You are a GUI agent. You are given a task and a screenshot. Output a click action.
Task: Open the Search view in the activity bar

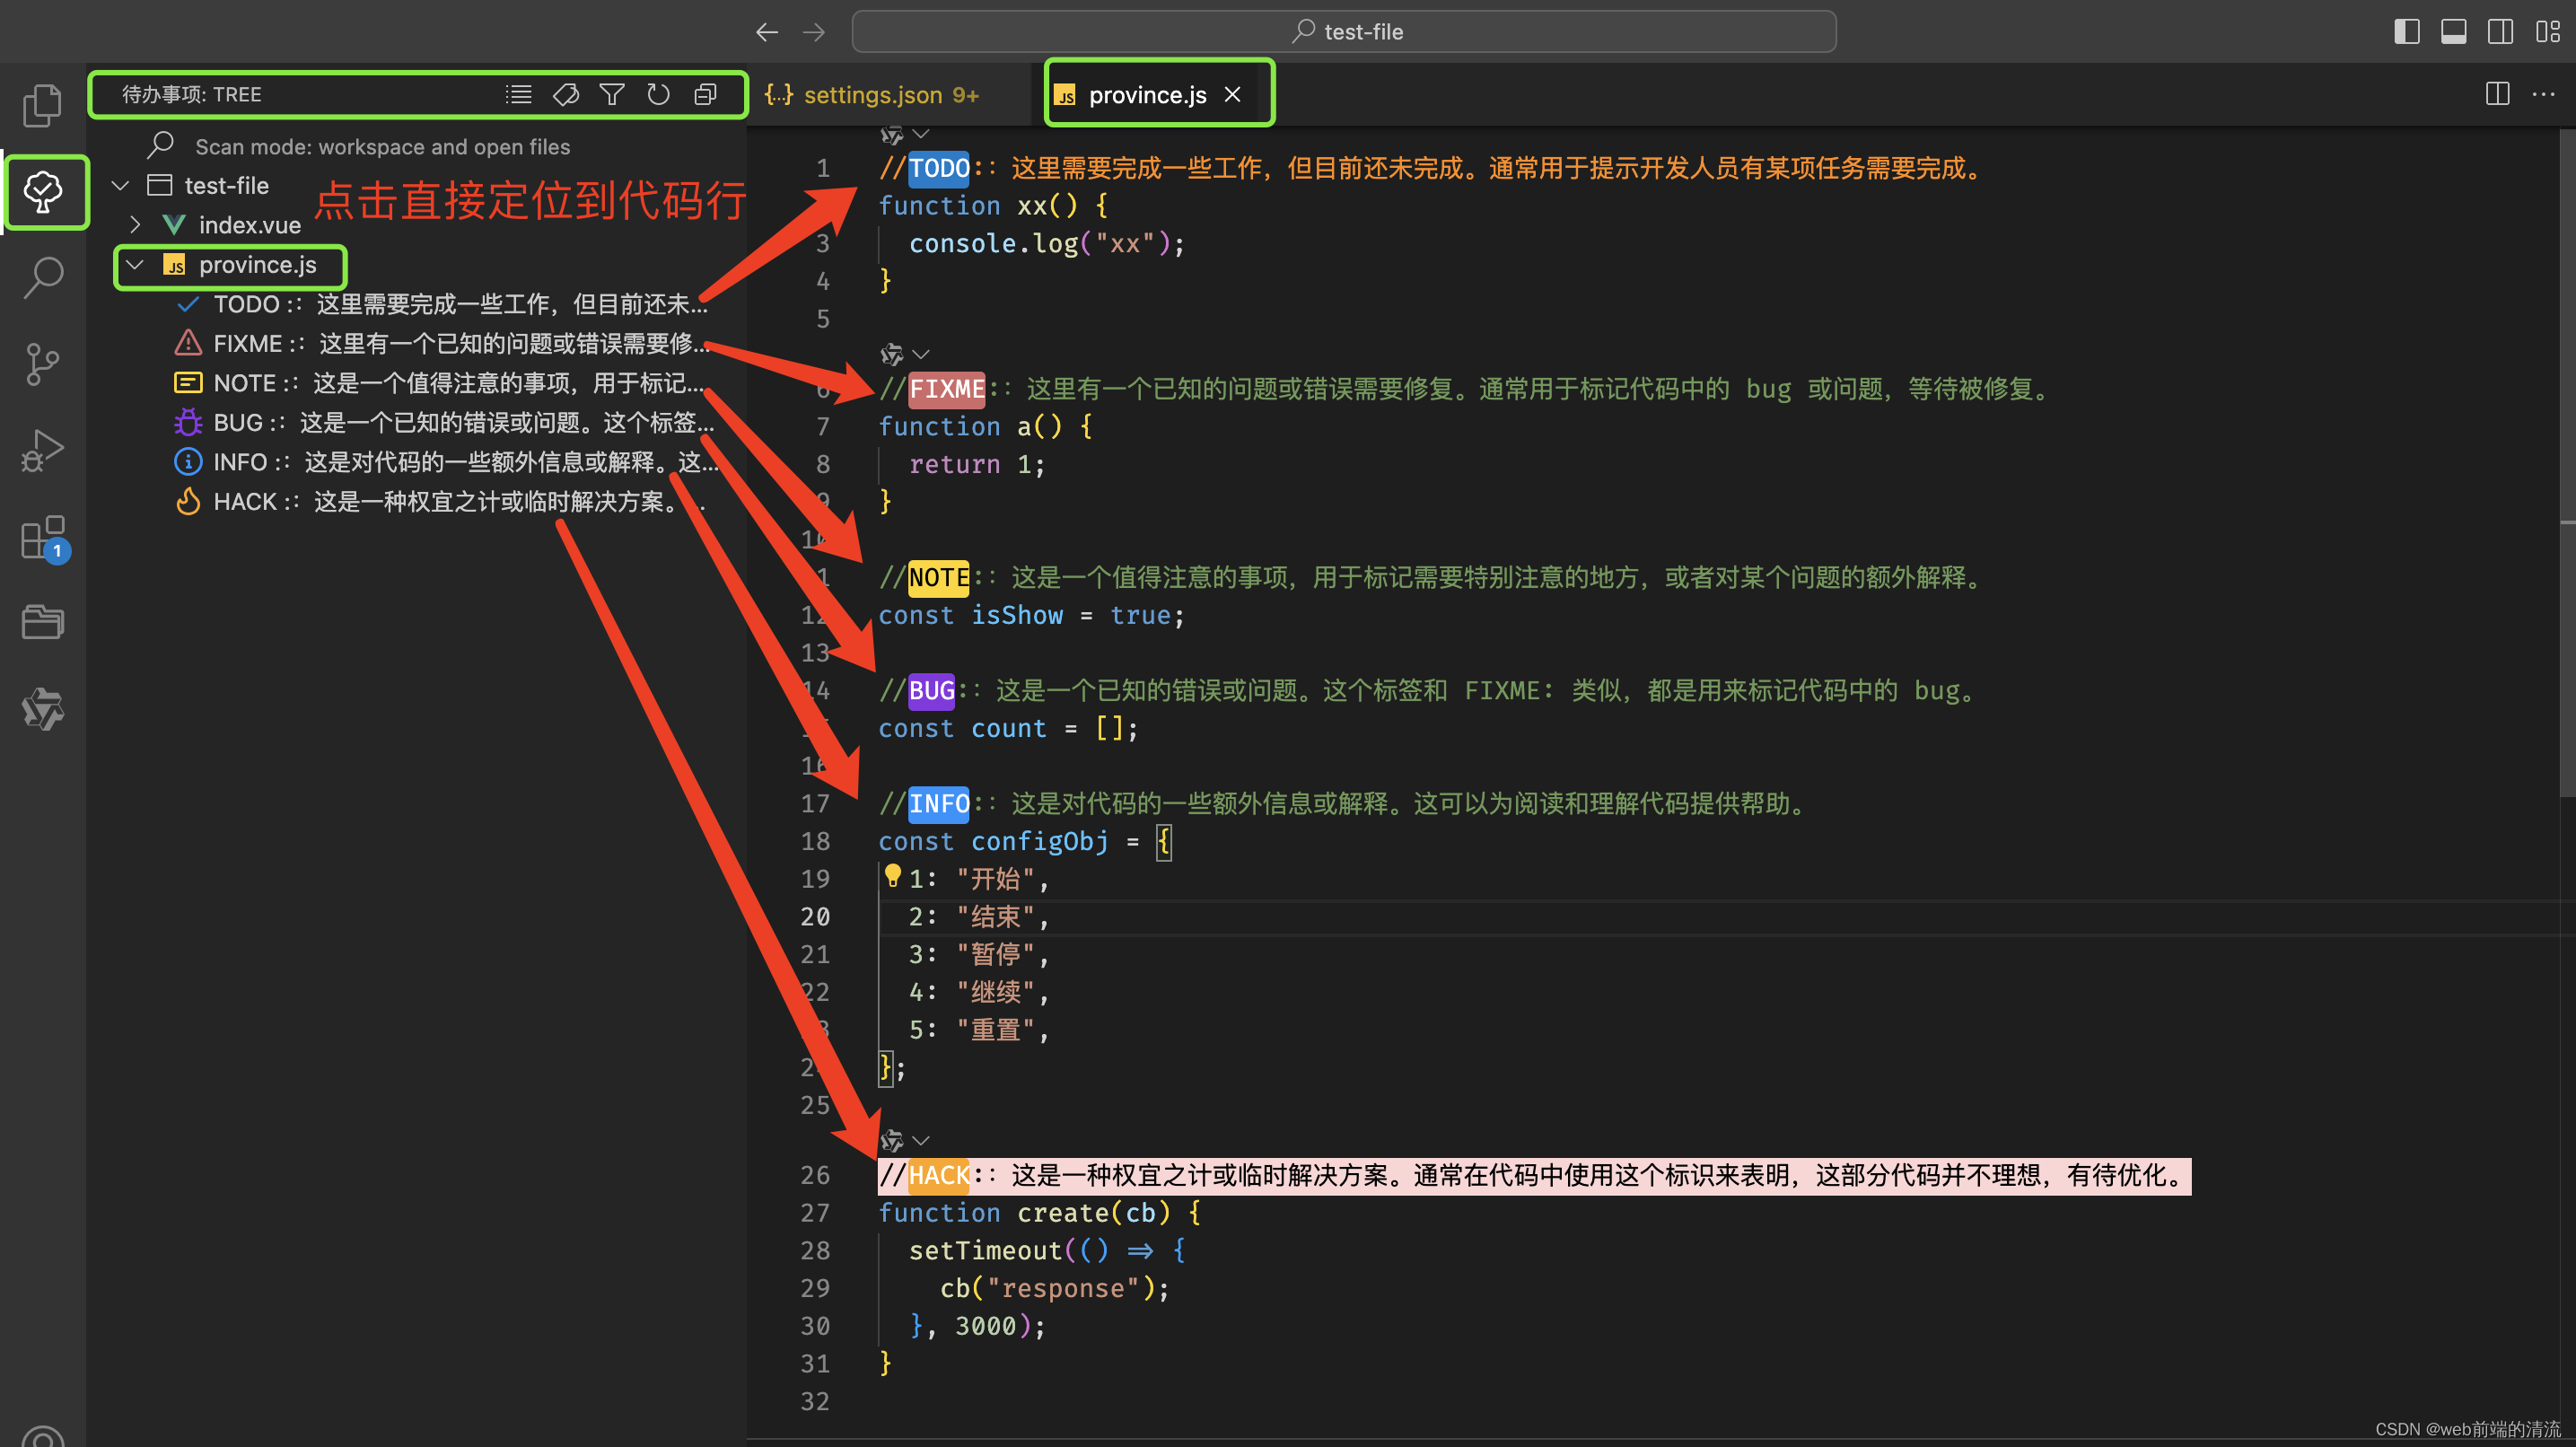point(42,277)
